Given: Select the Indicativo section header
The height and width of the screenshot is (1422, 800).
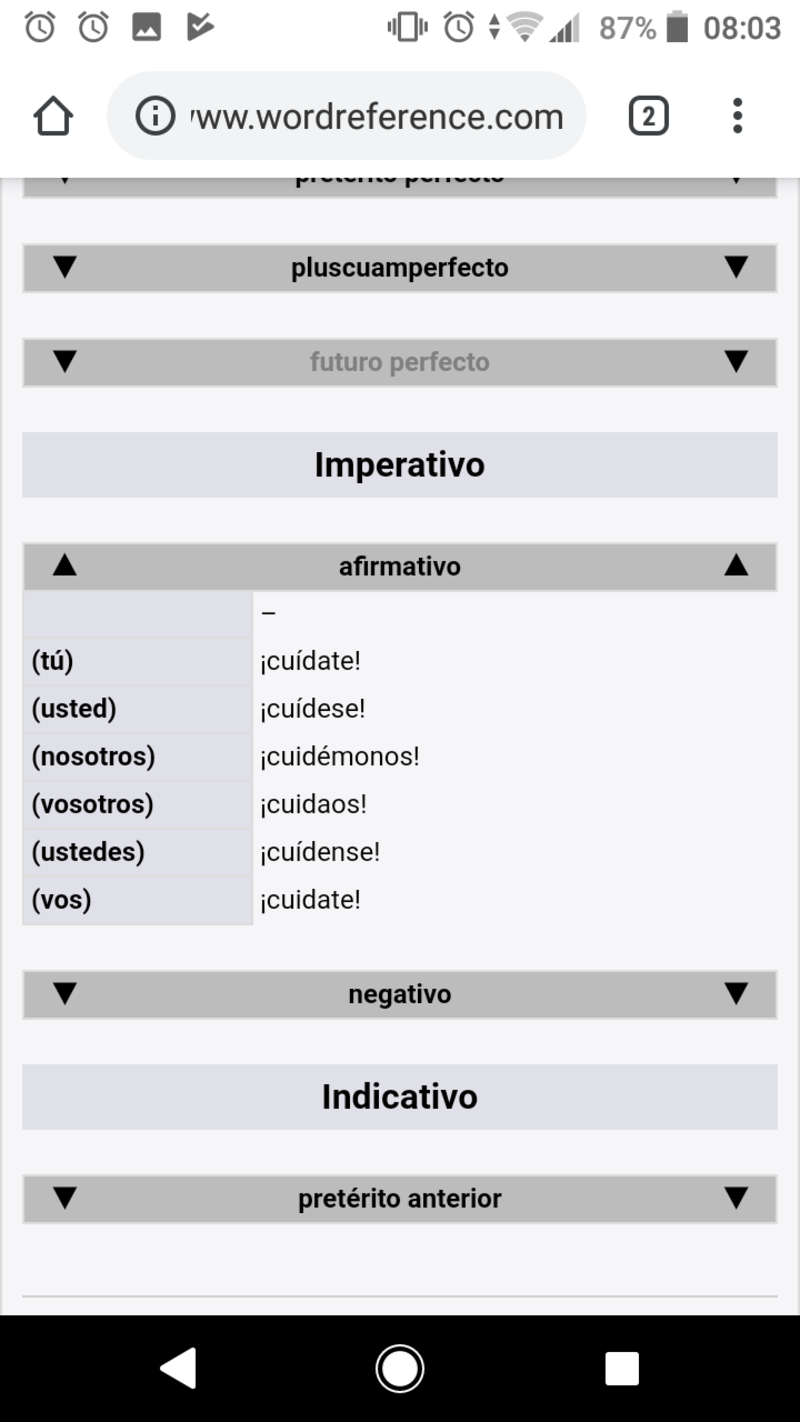Looking at the screenshot, I should click(400, 1096).
